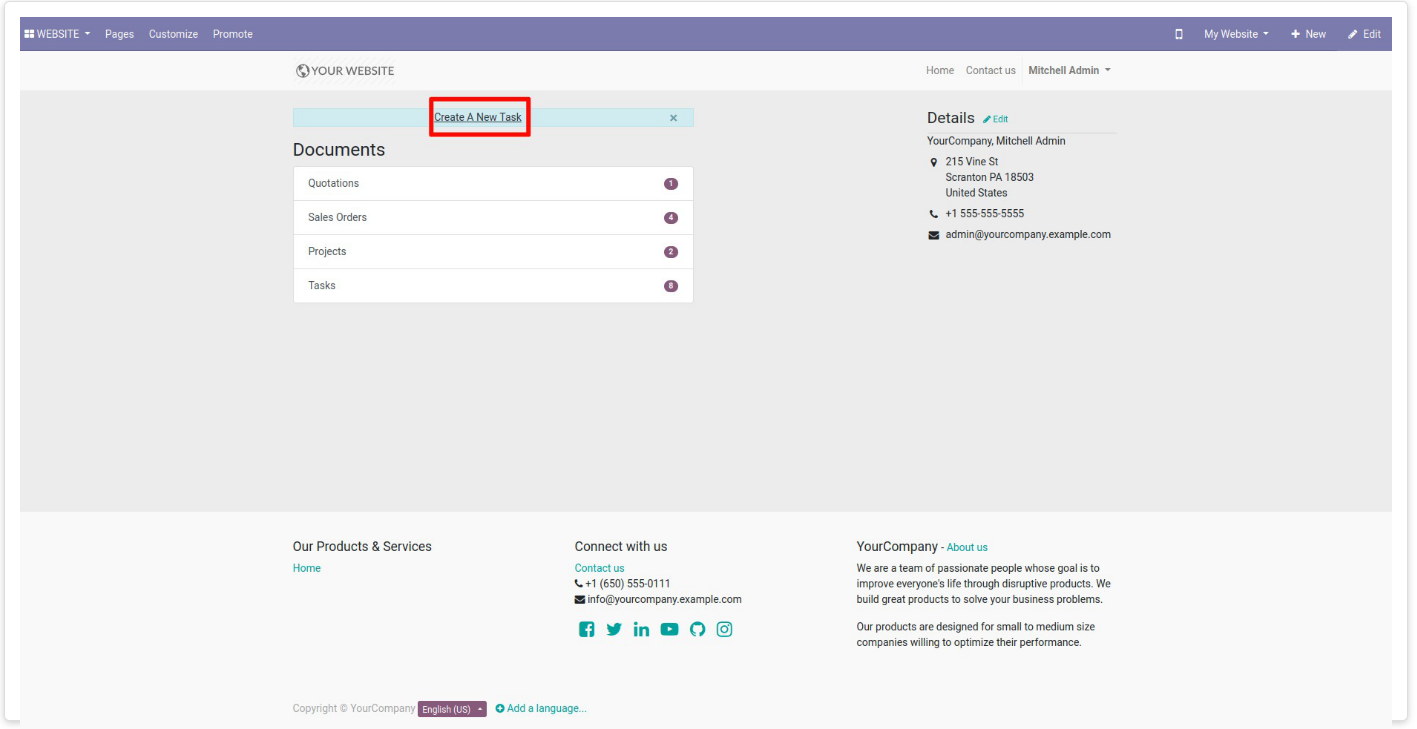Viewport: 1417px width, 729px height.
Task: Open the English (US) language selector
Action: pos(452,709)
